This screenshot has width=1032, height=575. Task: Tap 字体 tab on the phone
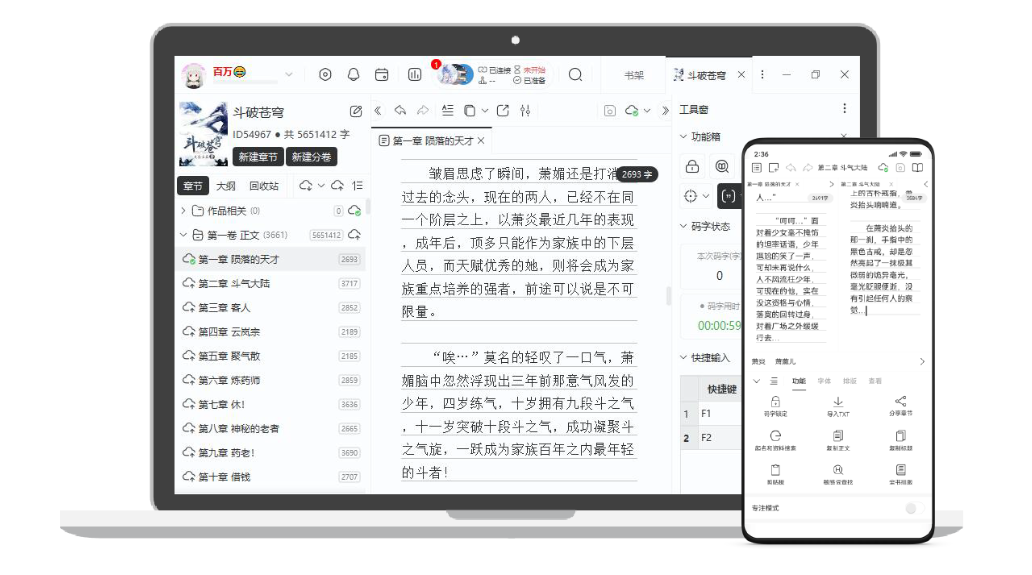tap(824, 381)
